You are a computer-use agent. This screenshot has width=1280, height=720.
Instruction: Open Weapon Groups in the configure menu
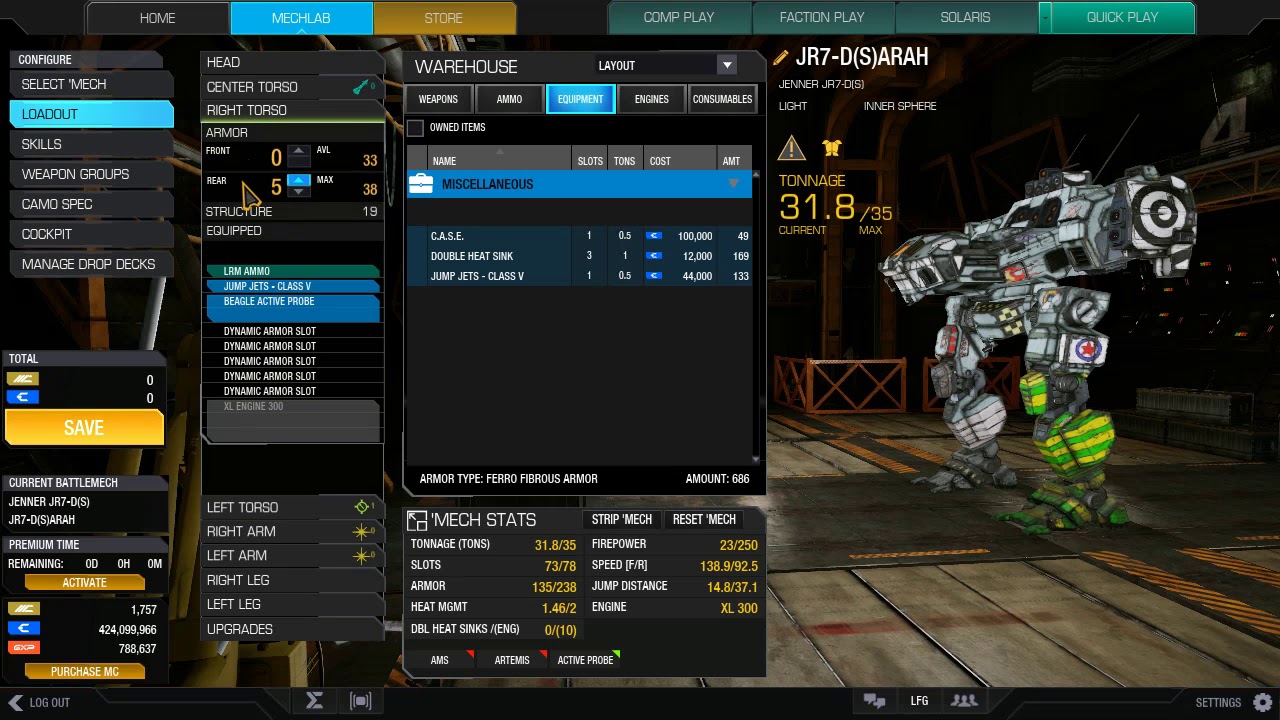pos(91,175)
